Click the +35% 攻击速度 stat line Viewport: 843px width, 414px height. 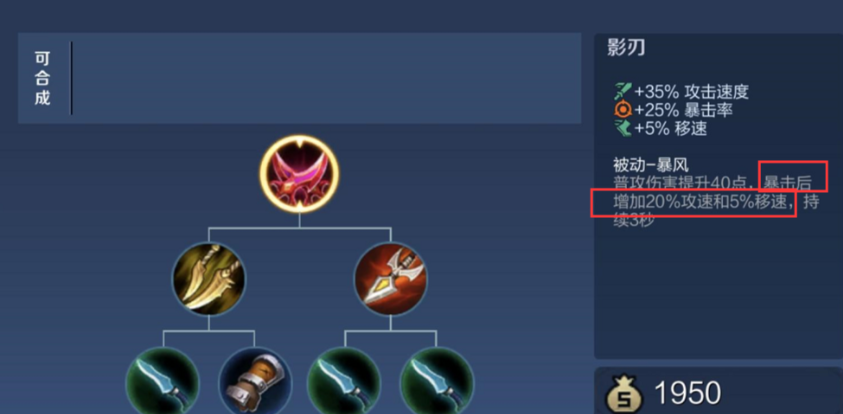[681, 91]
